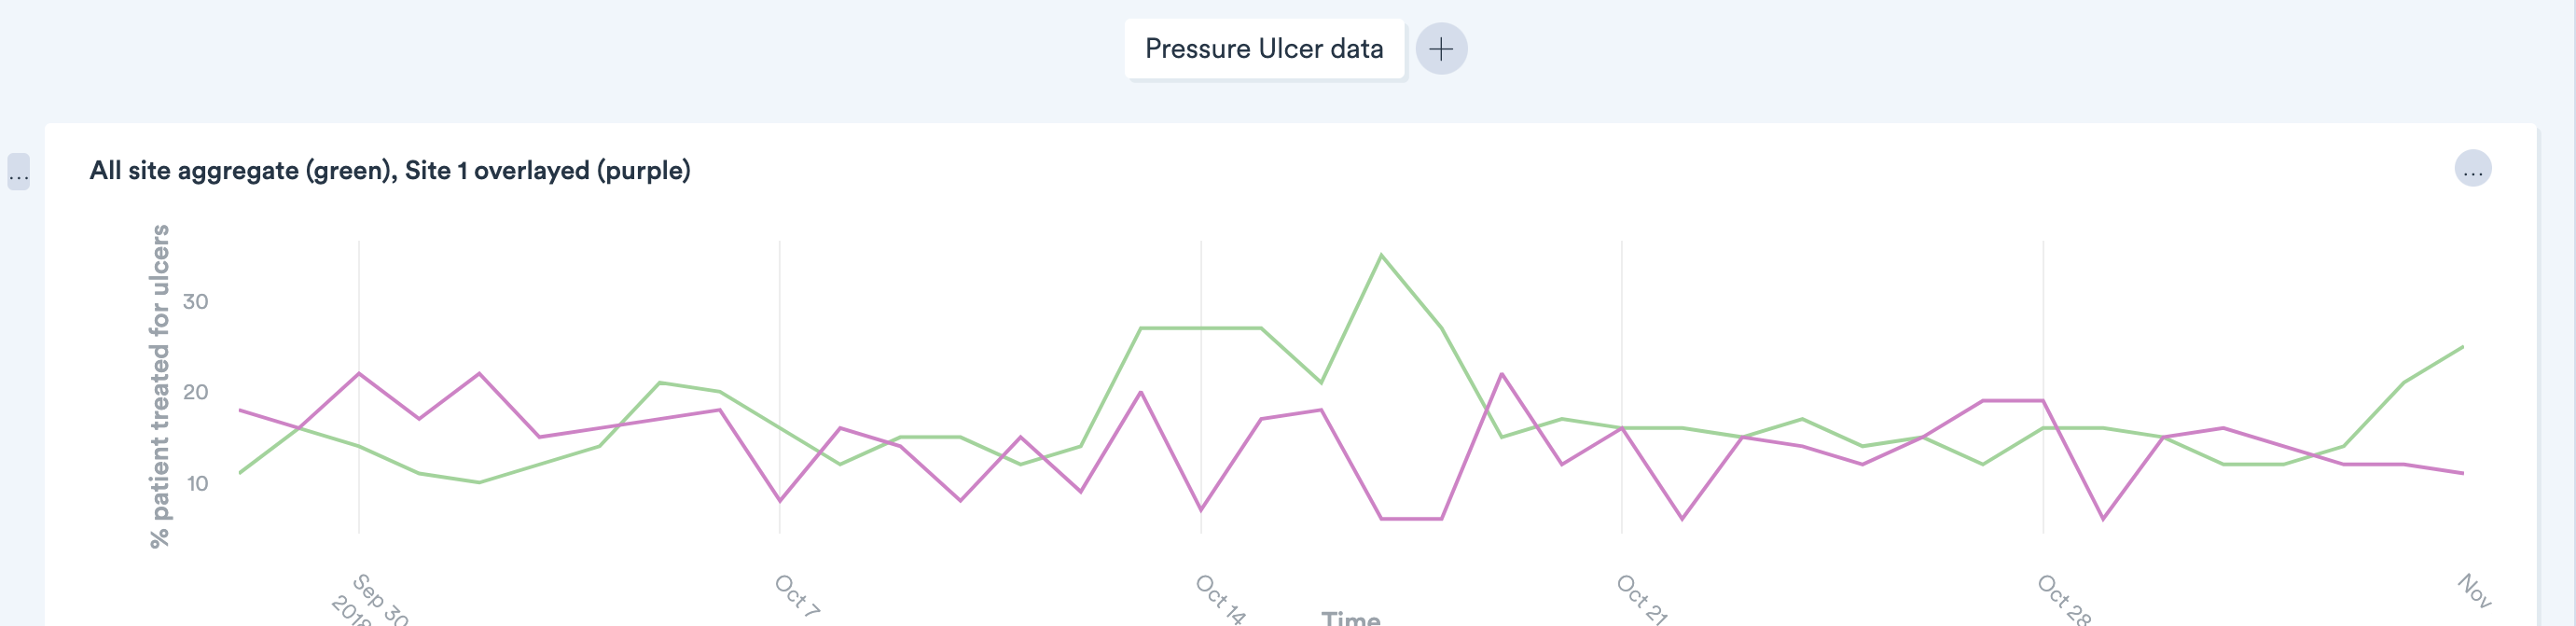Click the y-axis tick label 30
2576x626 pixels.
(196, 301)
